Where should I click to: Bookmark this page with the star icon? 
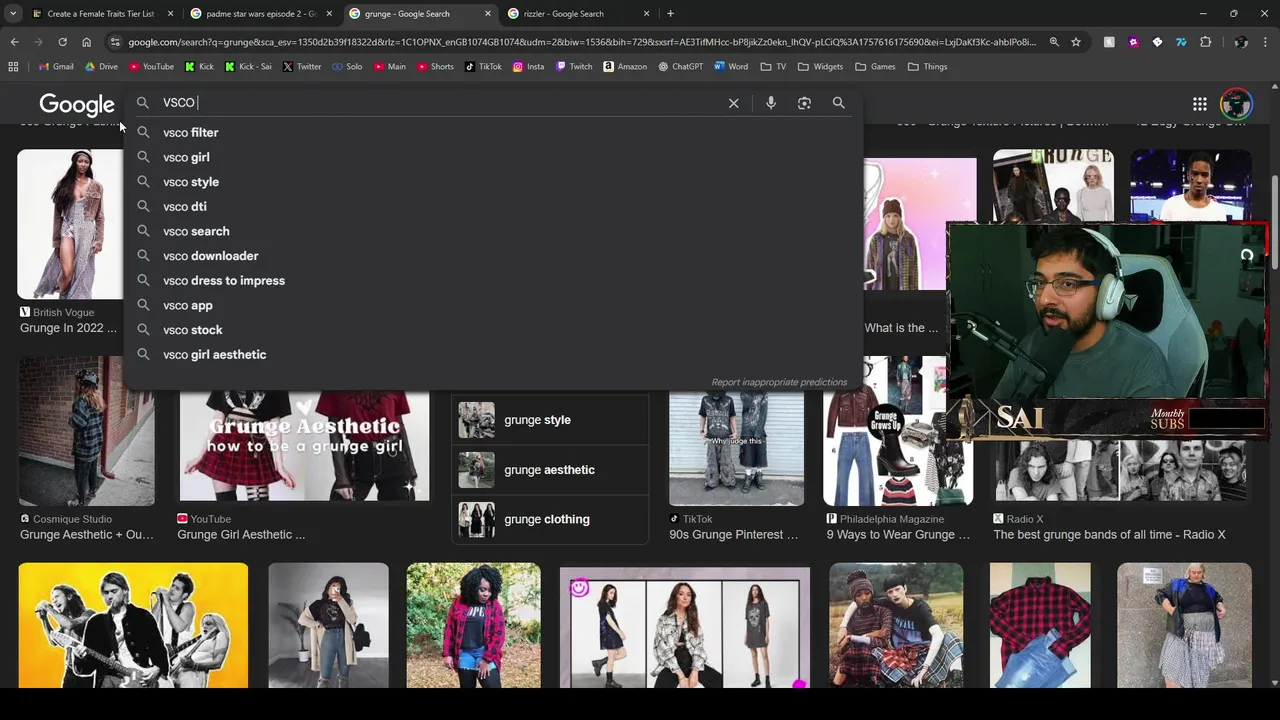(1075, 42)
